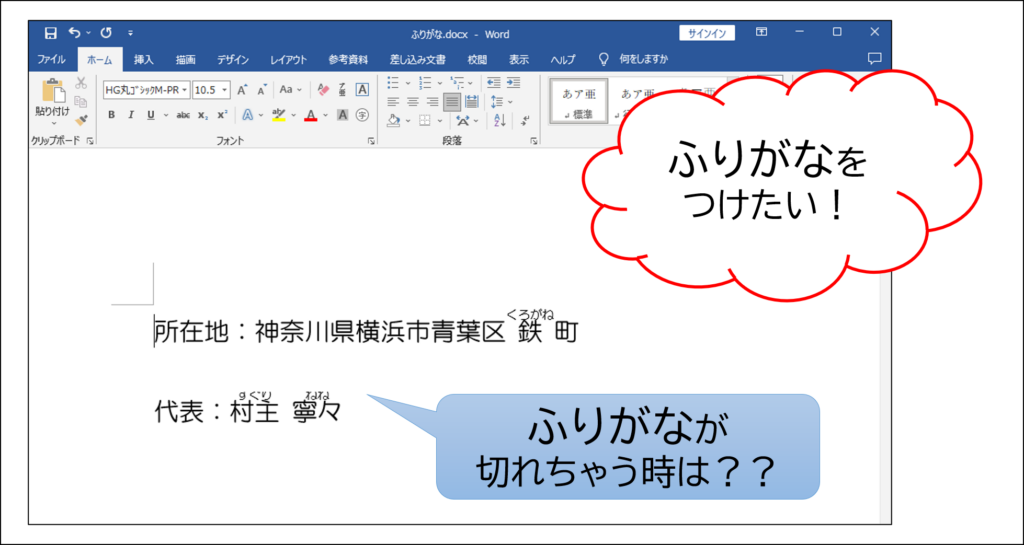
Task: Apply the red font color swatch
Action: click(310, 116)
